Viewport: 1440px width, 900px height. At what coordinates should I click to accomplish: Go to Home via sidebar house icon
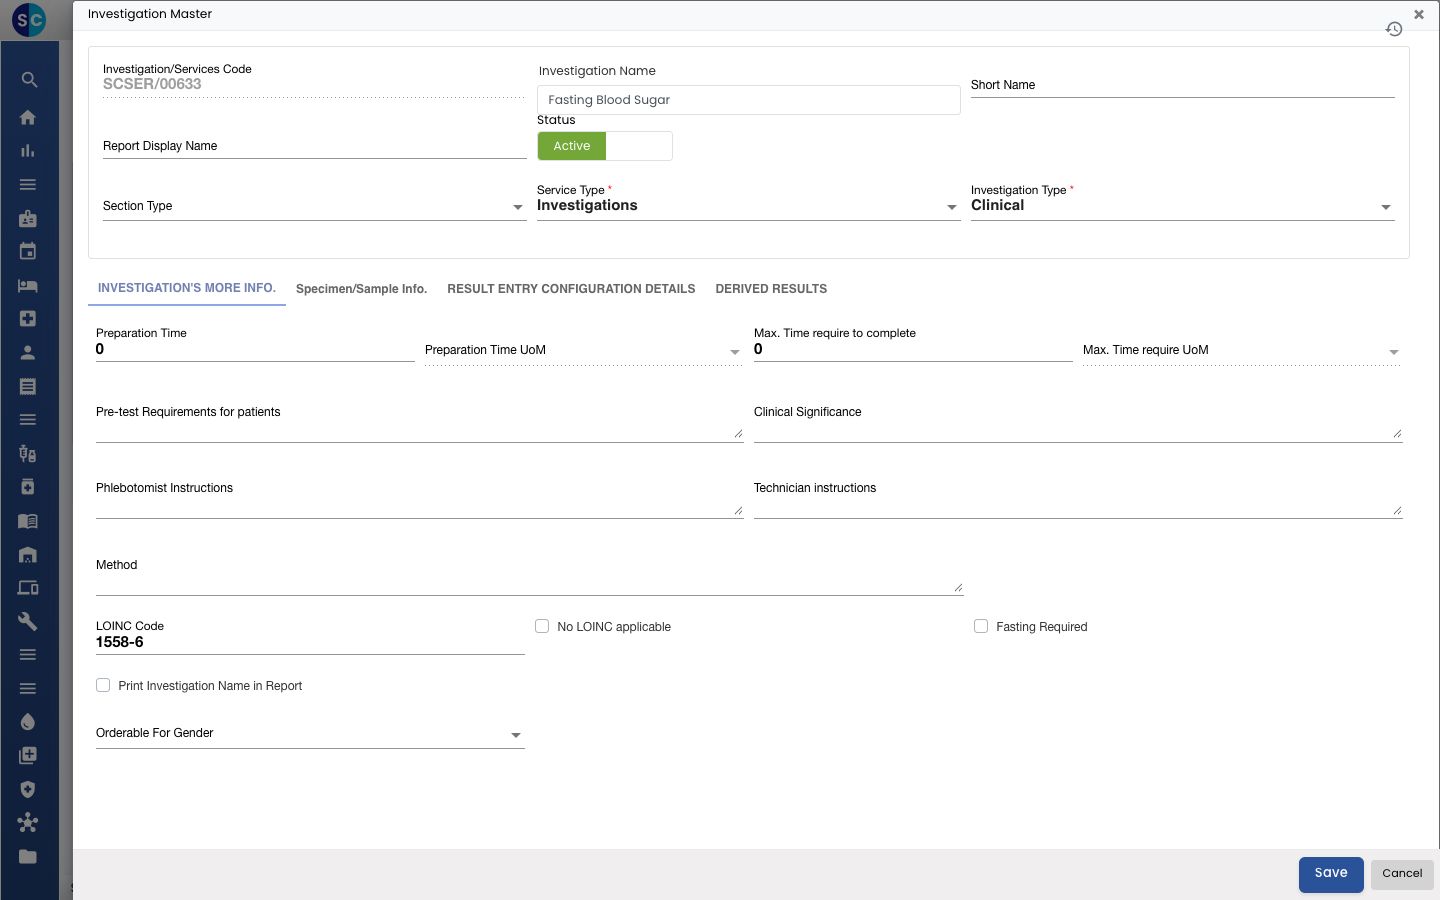coord(28,117)
